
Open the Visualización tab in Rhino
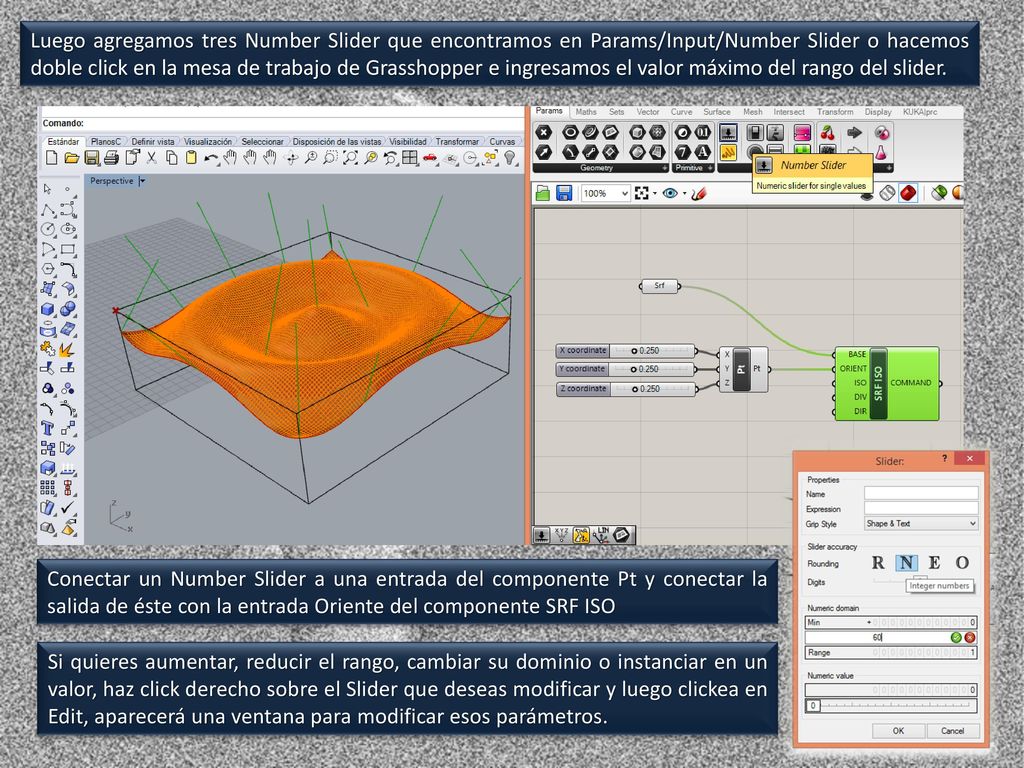click(x=208, y=142)
